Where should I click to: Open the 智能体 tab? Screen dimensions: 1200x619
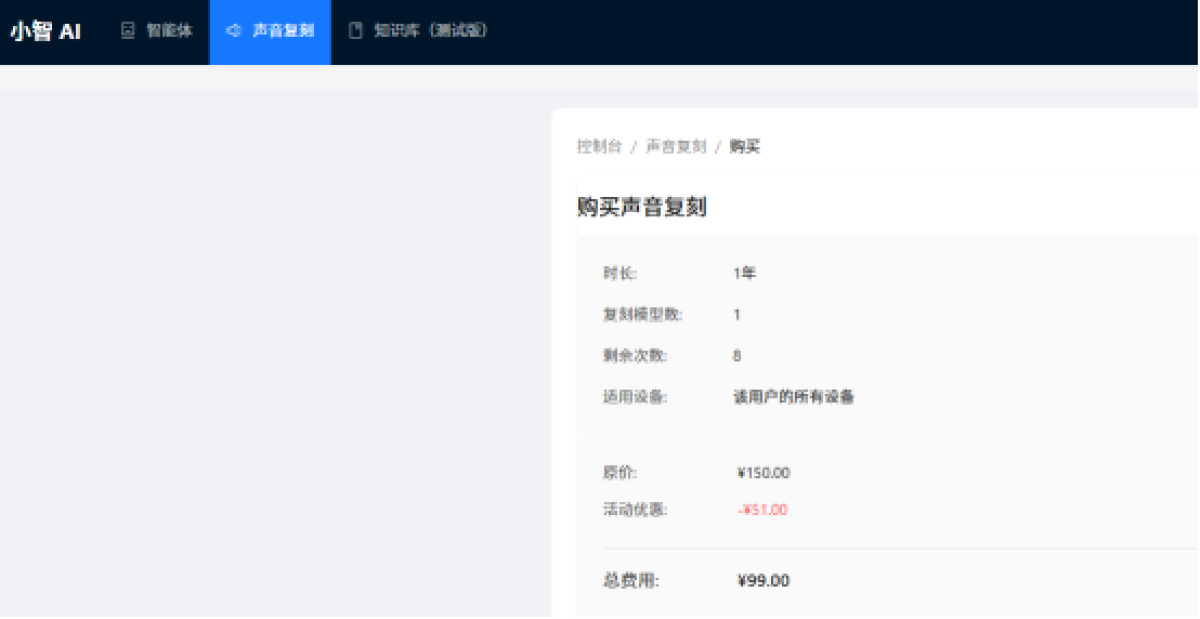tap(156, 31)
